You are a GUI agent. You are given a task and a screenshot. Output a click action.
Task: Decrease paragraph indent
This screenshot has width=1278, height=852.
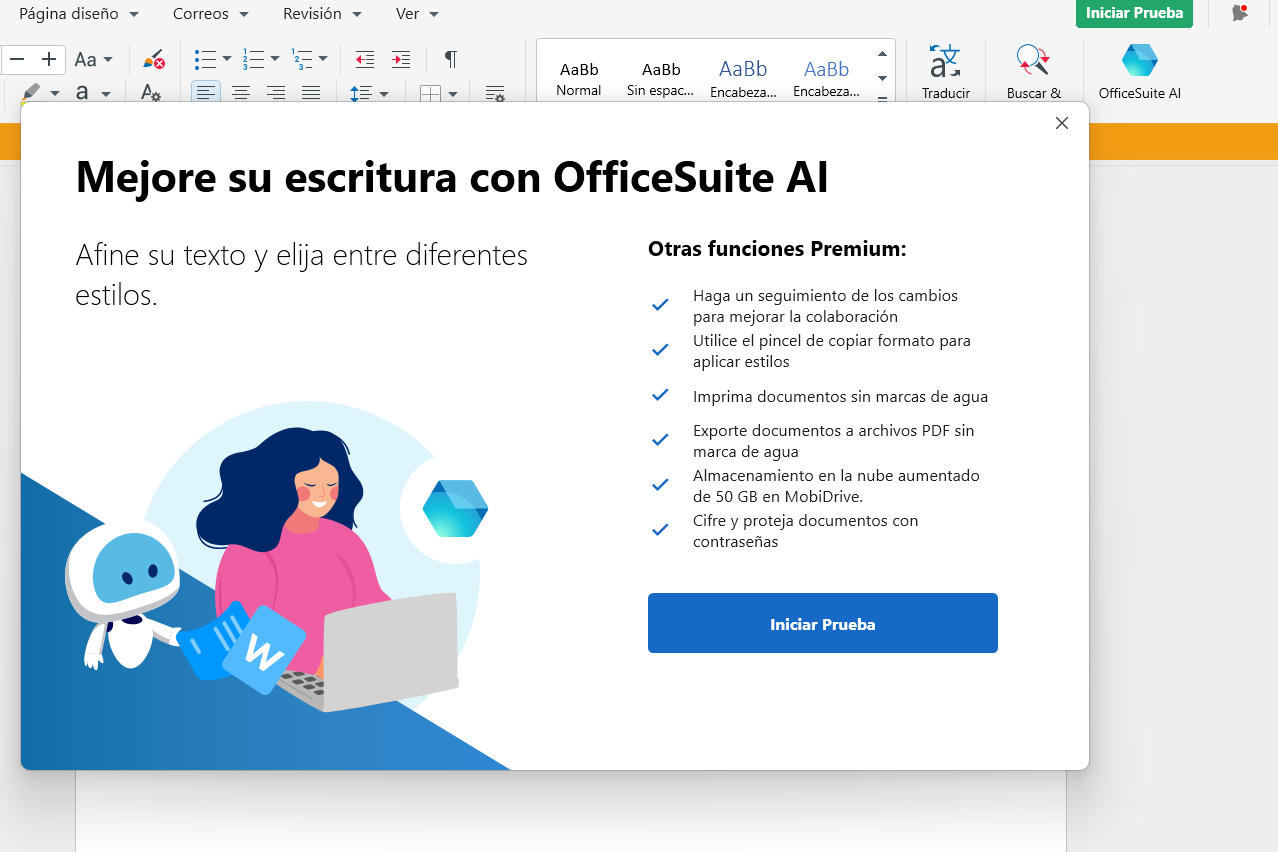click(x=365, y=60)
